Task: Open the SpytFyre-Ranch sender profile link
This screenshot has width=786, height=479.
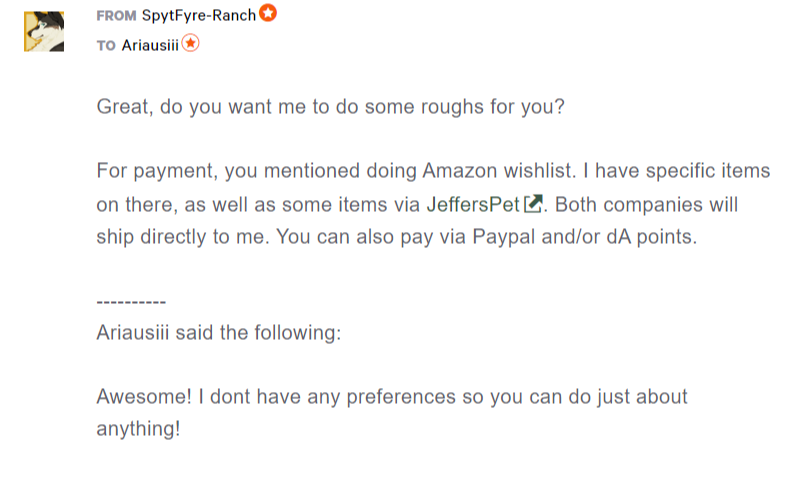Action: (199, 16)
